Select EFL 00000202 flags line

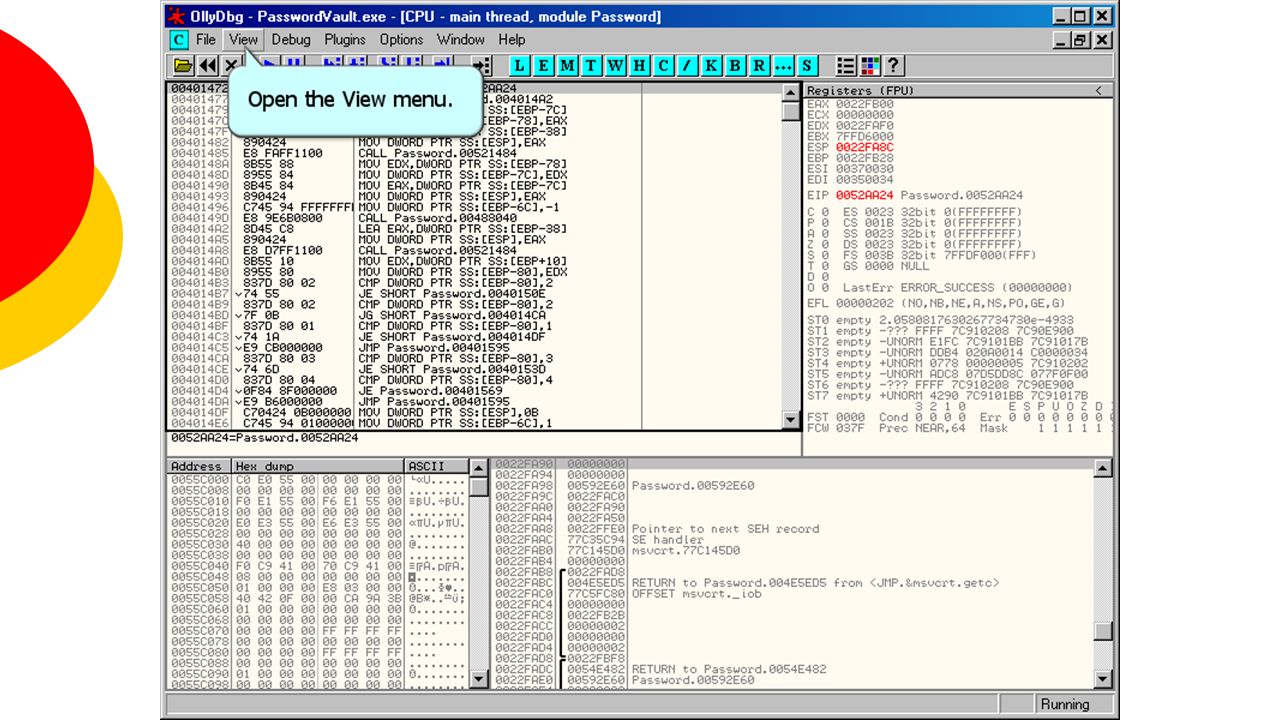point(936,303)
